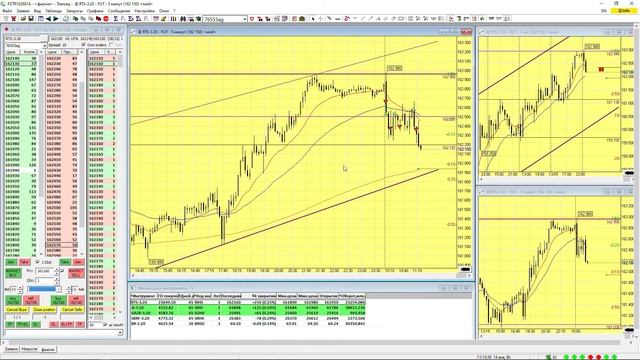
Task: Click the Open folder toolbar icon
Action: point(24,19)
